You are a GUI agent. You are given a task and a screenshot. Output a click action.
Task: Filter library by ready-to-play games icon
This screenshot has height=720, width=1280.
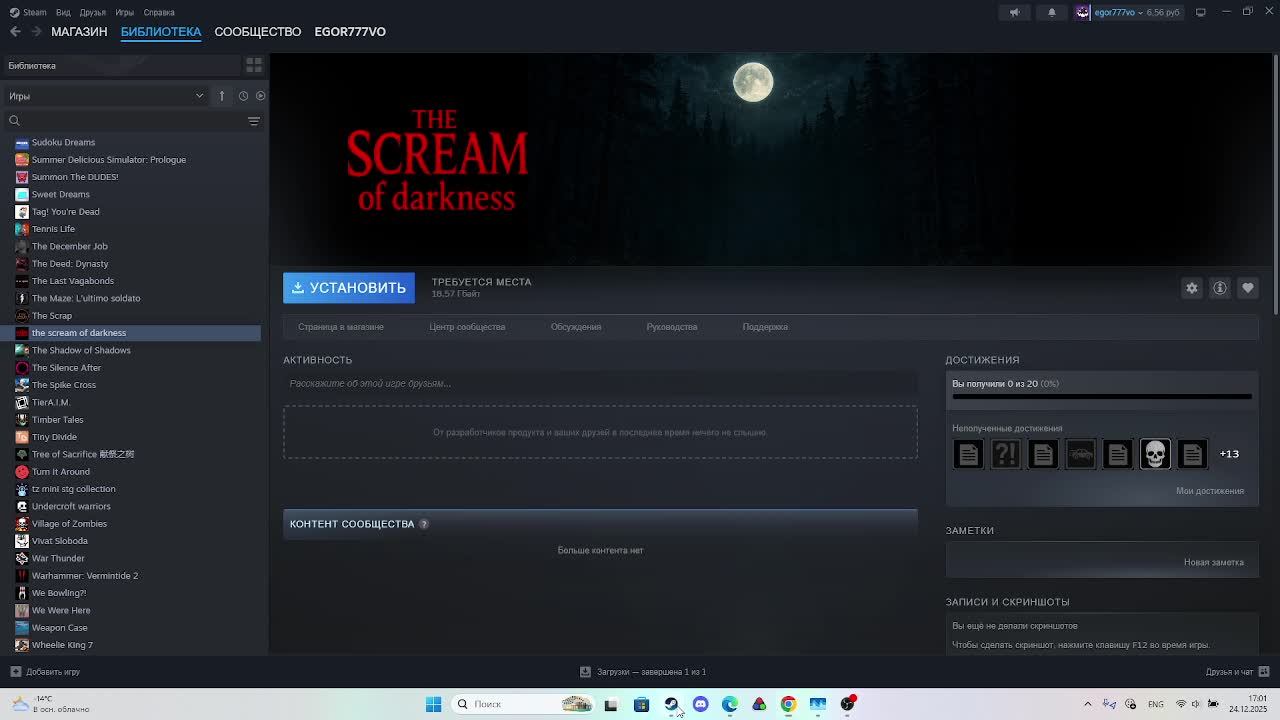click(260, 96)
